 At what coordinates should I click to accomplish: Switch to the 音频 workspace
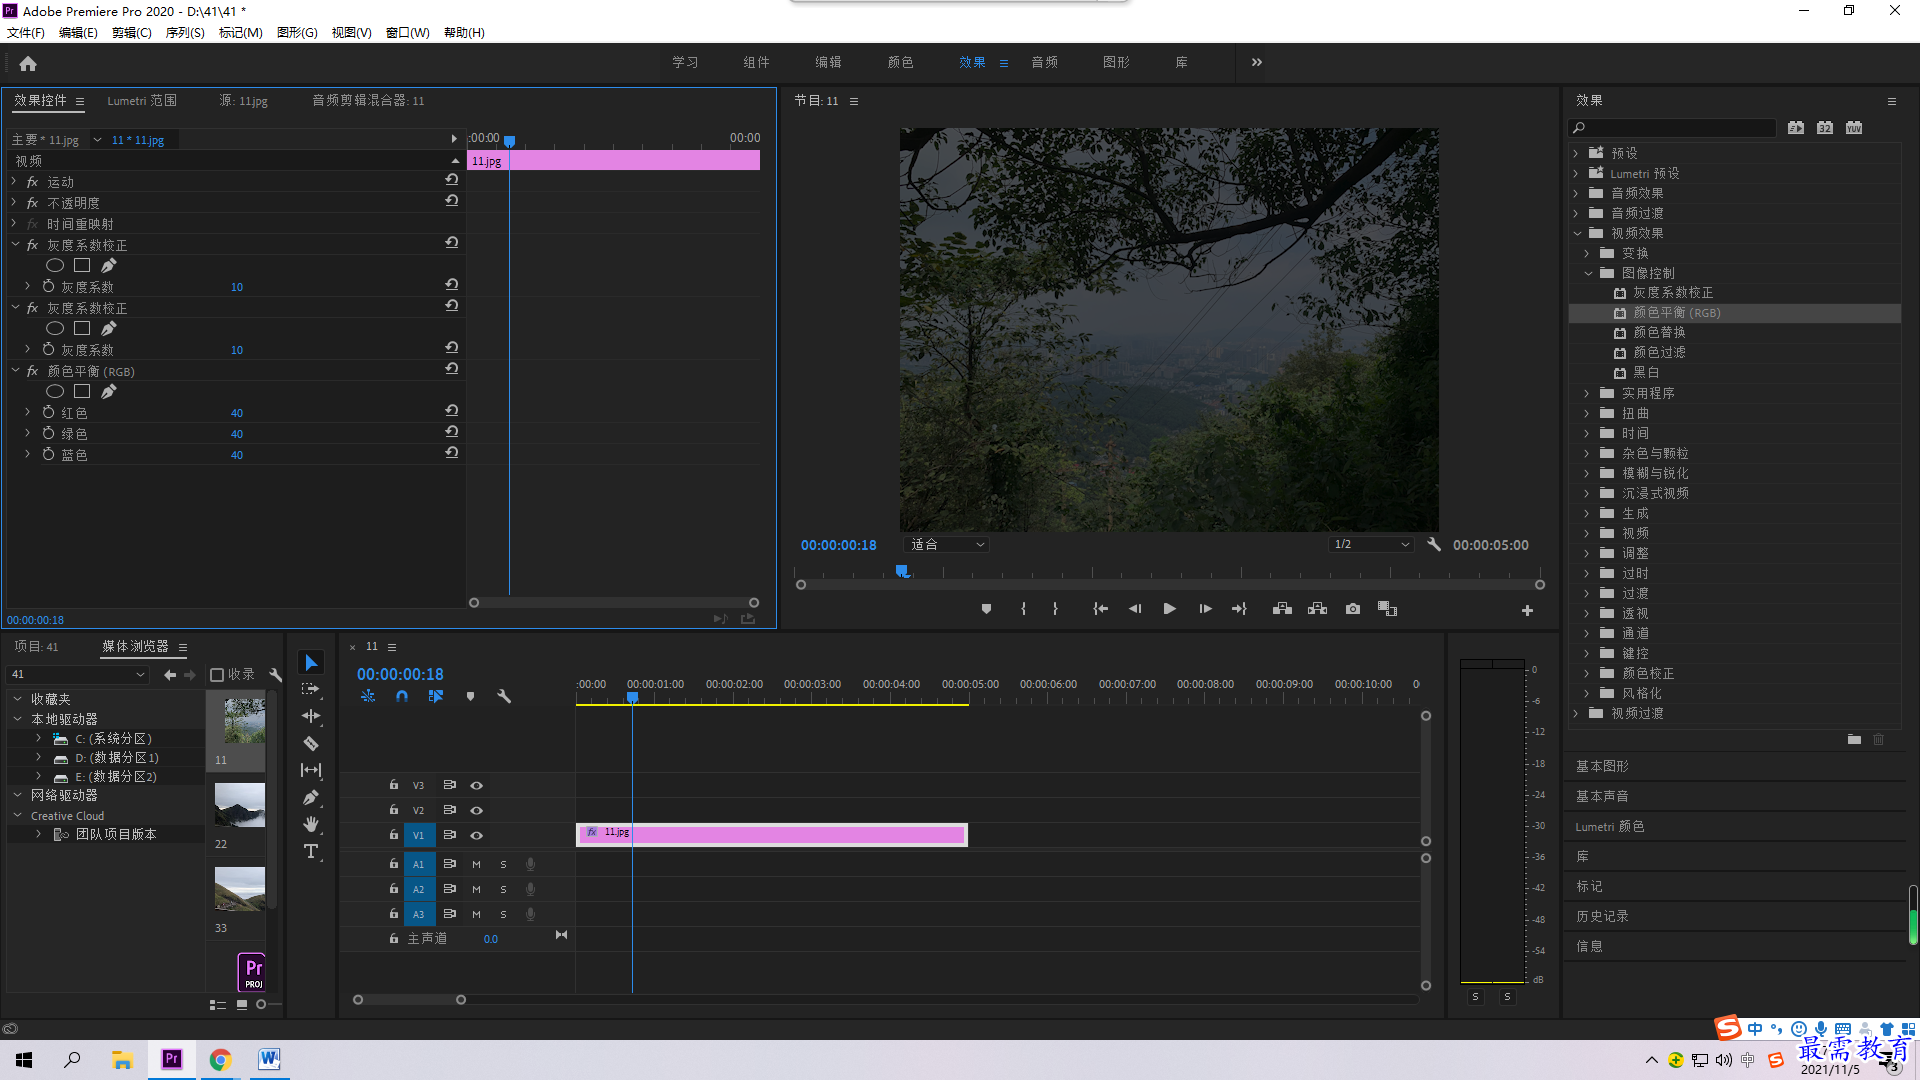click(x=1044, y=62)
